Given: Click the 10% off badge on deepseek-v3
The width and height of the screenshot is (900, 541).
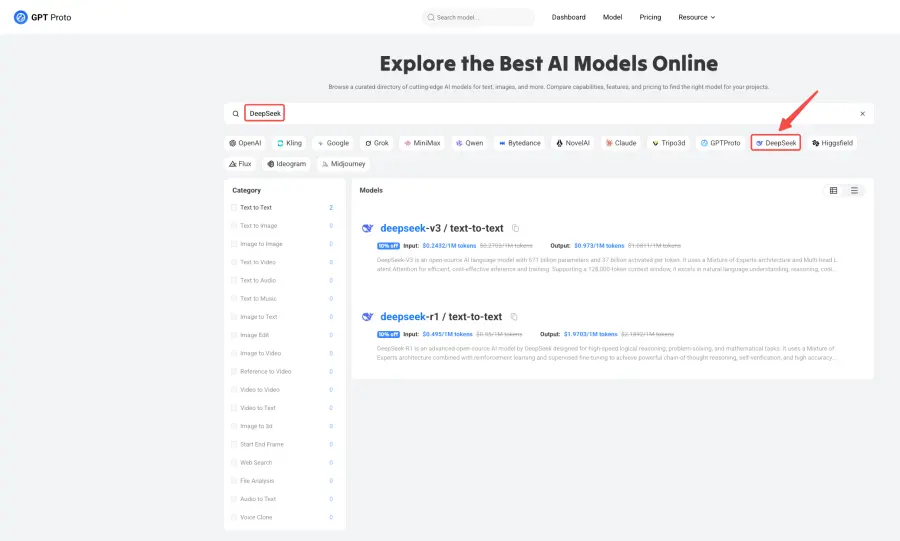Looking at the screenshot, I should [x=388, y=246].
